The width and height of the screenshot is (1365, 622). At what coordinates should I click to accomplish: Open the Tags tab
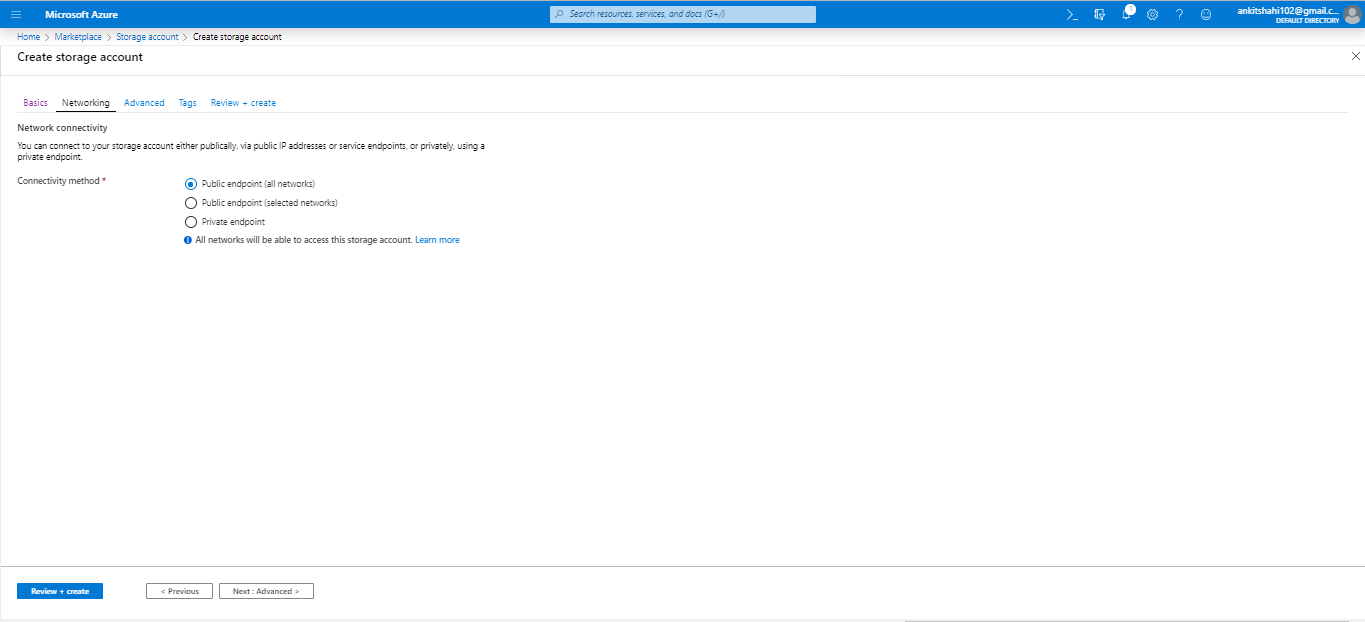tap(187, 102)
